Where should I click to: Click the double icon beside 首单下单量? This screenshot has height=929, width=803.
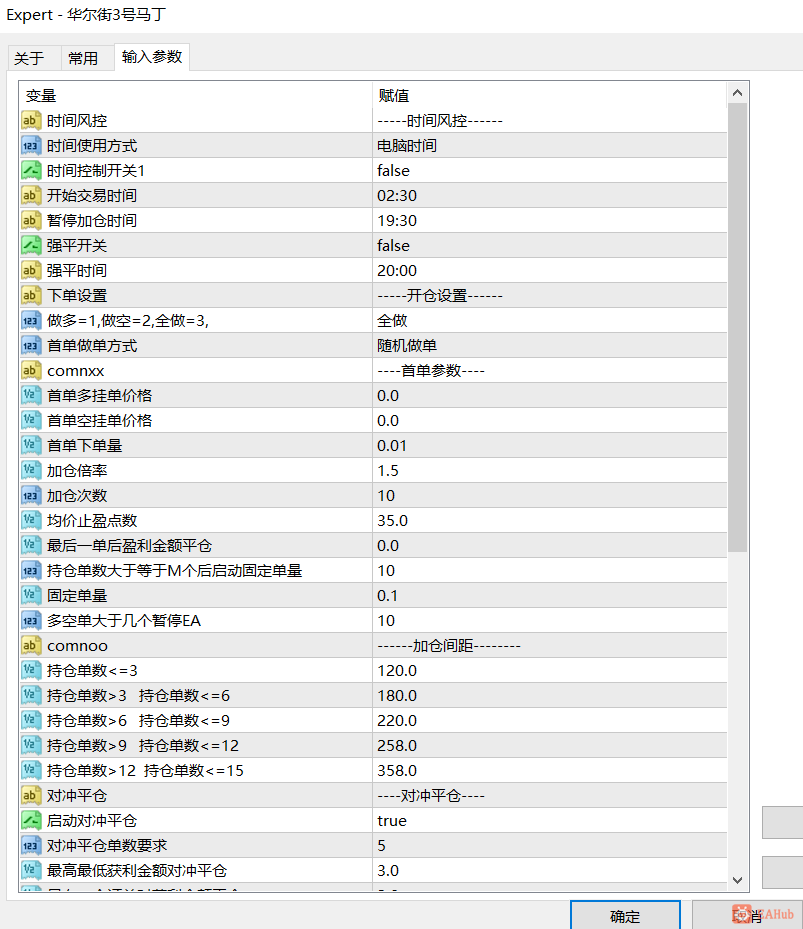31,446
